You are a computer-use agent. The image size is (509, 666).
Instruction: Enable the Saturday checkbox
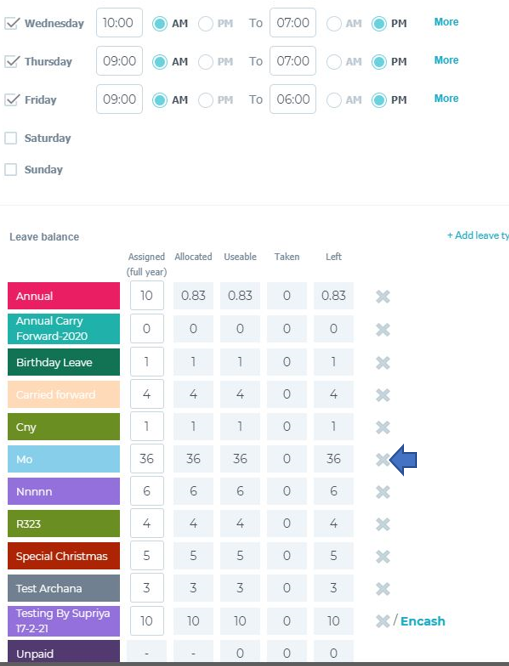tap(11, 138)
